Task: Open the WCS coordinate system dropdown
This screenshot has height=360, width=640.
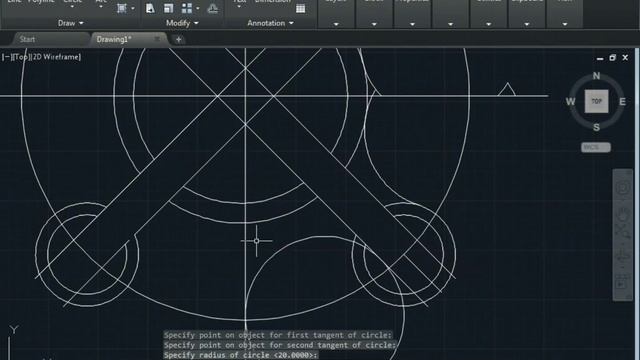Action: click(596, 147)
